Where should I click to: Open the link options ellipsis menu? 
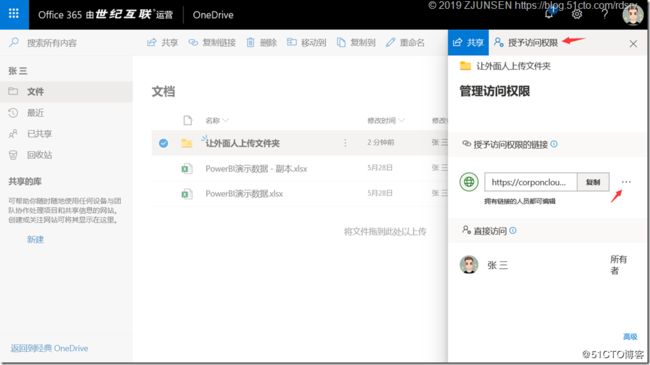[x=626, y=182]
